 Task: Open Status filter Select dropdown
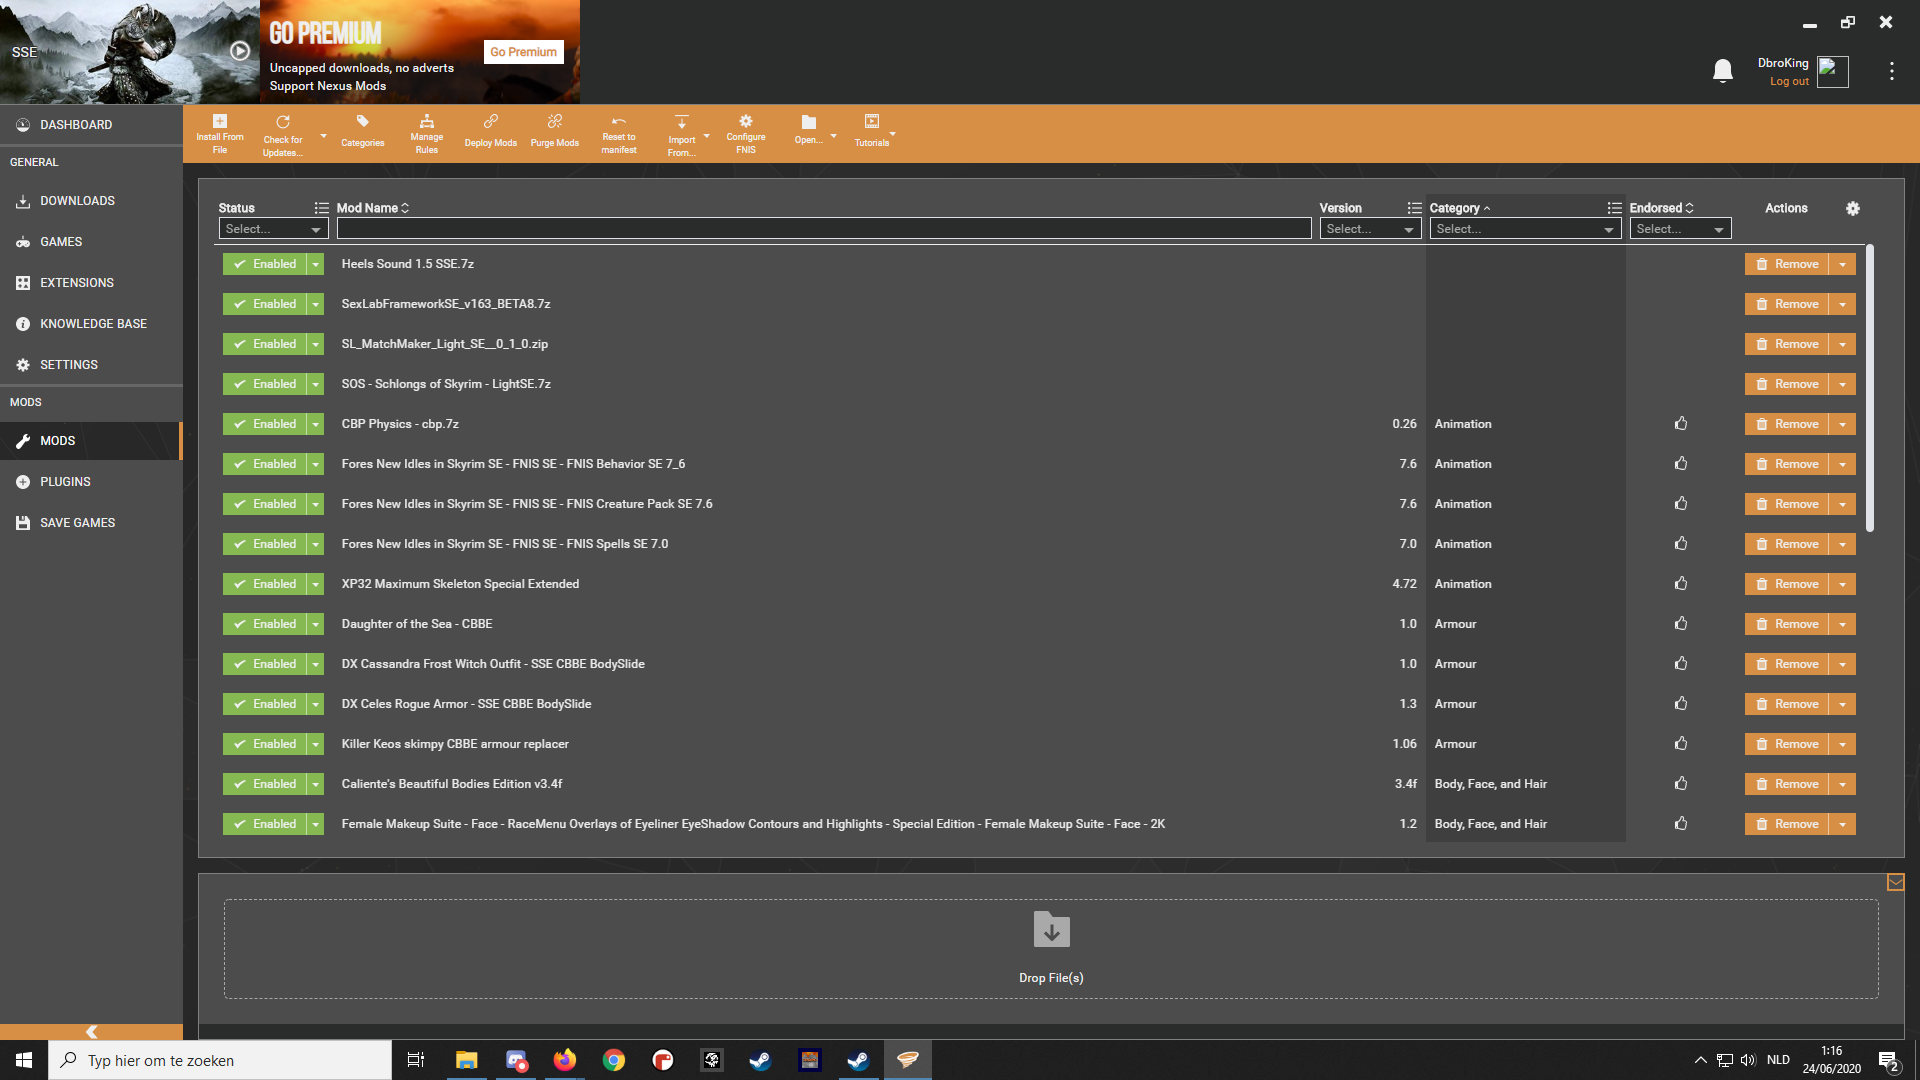coord(273,229)
